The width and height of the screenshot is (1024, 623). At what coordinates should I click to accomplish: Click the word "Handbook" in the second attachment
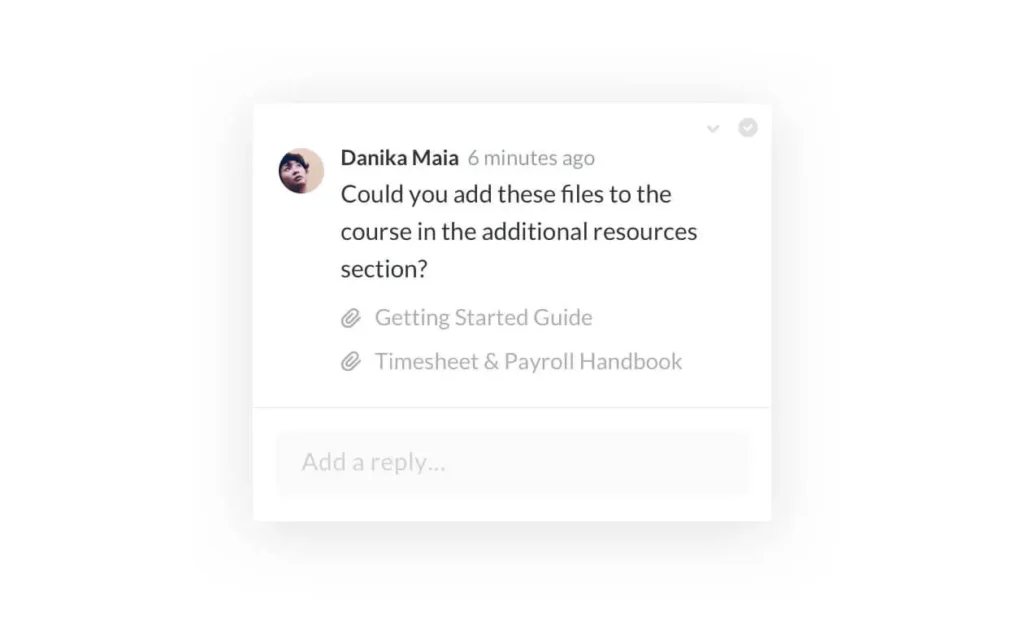634,362
